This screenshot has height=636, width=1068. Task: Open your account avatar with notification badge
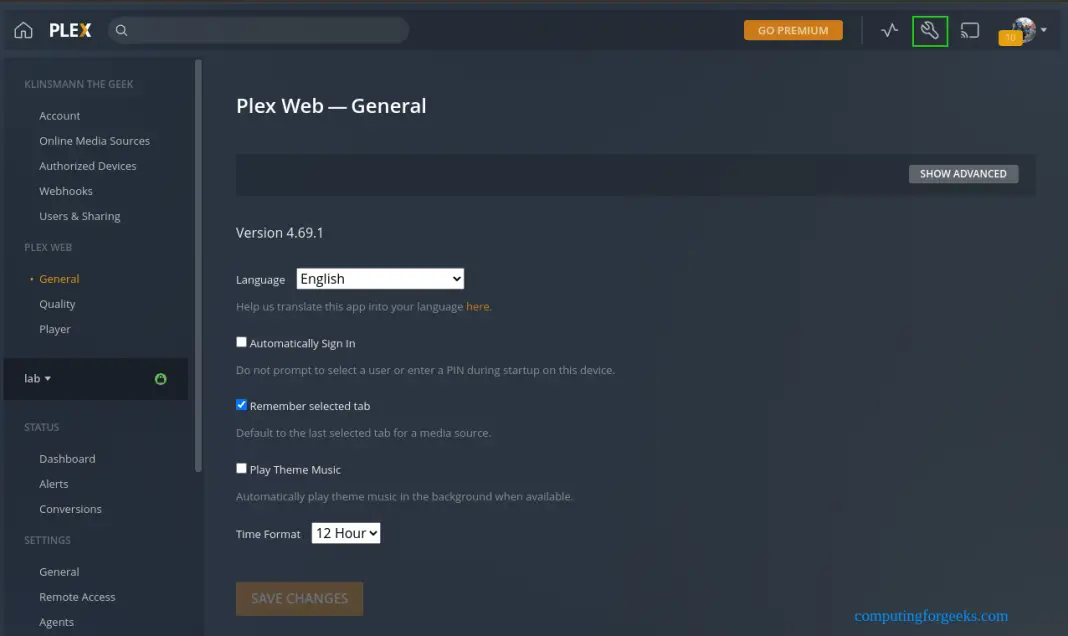pos(1019,30)
